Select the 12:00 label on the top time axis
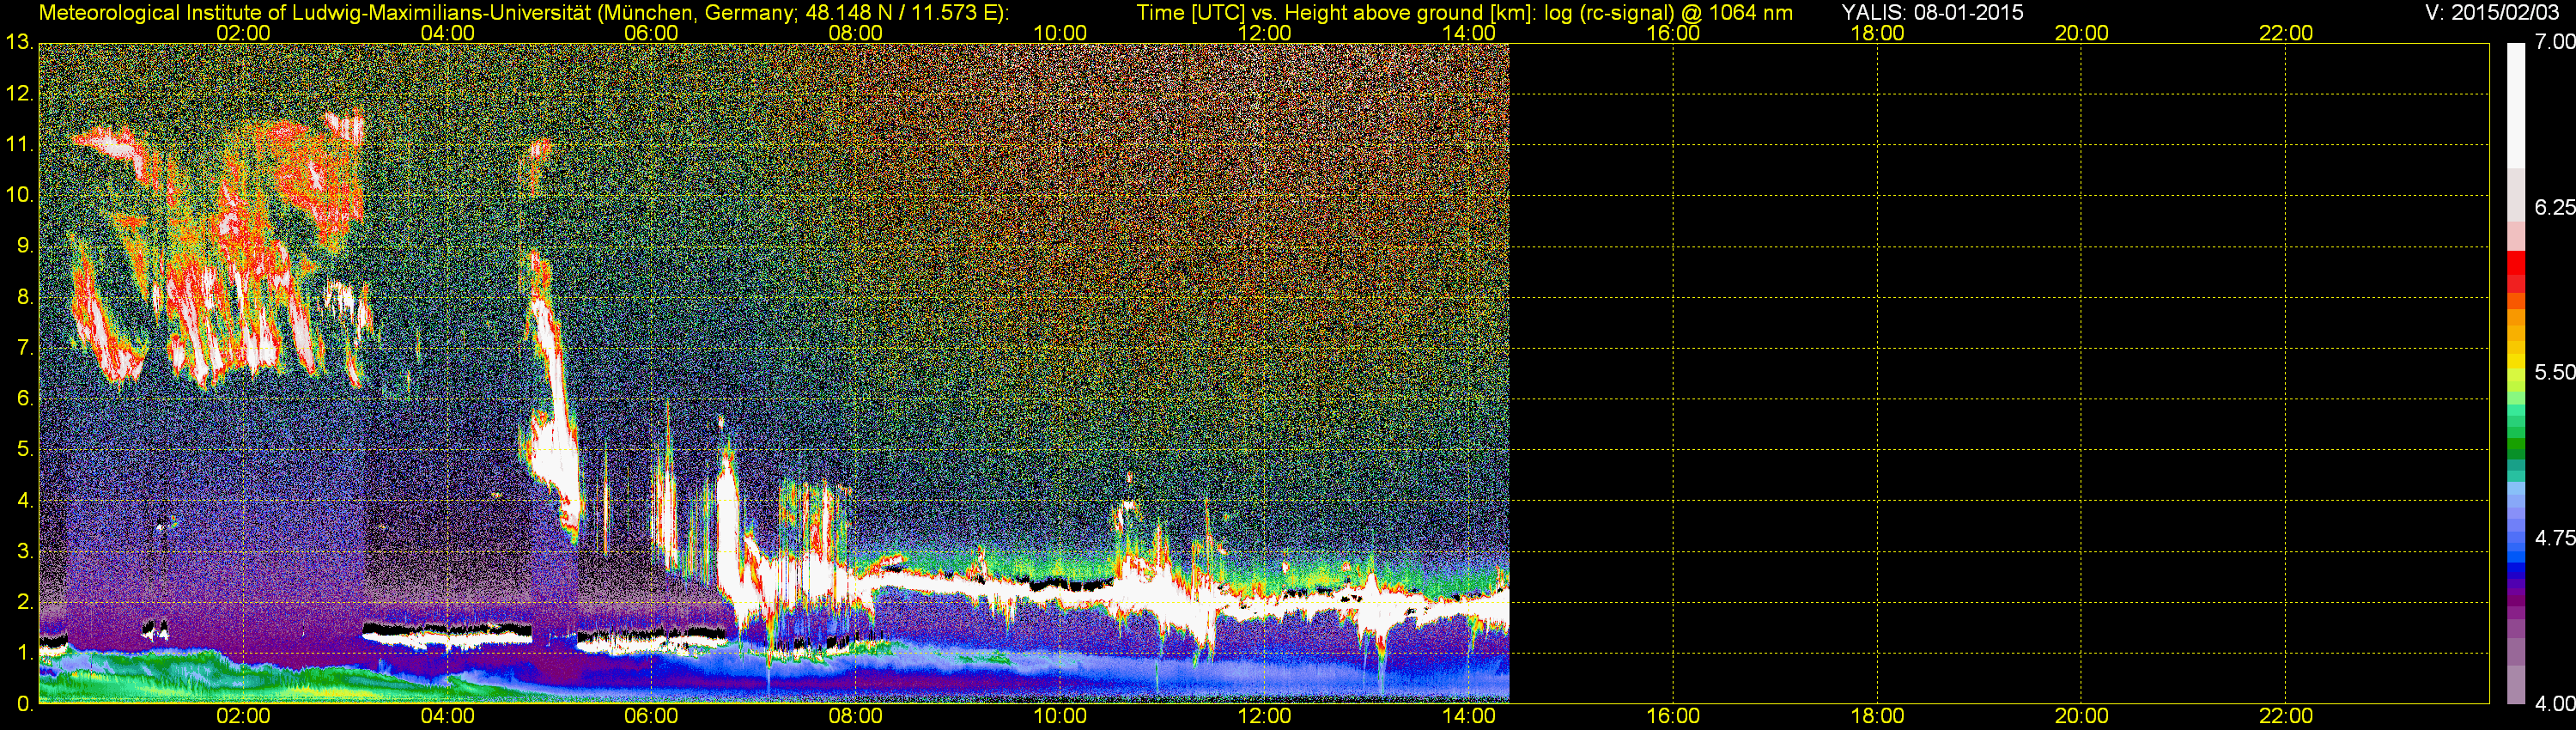This screenshot has height=730, width=2576. tap(1264, 33)
